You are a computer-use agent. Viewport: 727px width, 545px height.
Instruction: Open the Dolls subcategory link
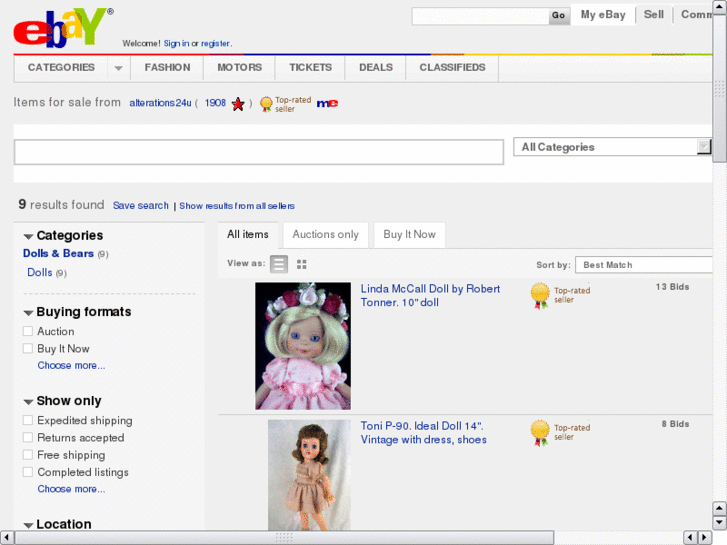(40, 273)
